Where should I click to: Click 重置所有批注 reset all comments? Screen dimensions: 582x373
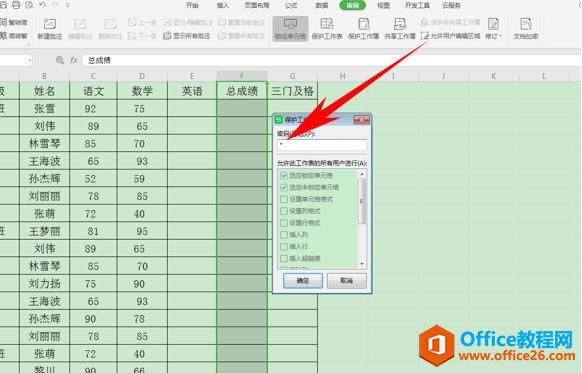pyautogui.click(x=241, y=36)
